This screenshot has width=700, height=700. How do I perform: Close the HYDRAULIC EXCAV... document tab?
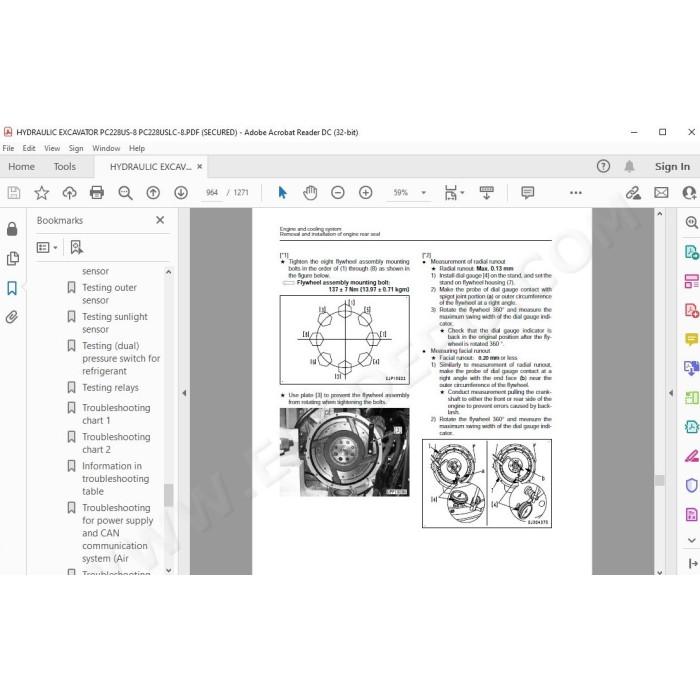tap(200, 167)
